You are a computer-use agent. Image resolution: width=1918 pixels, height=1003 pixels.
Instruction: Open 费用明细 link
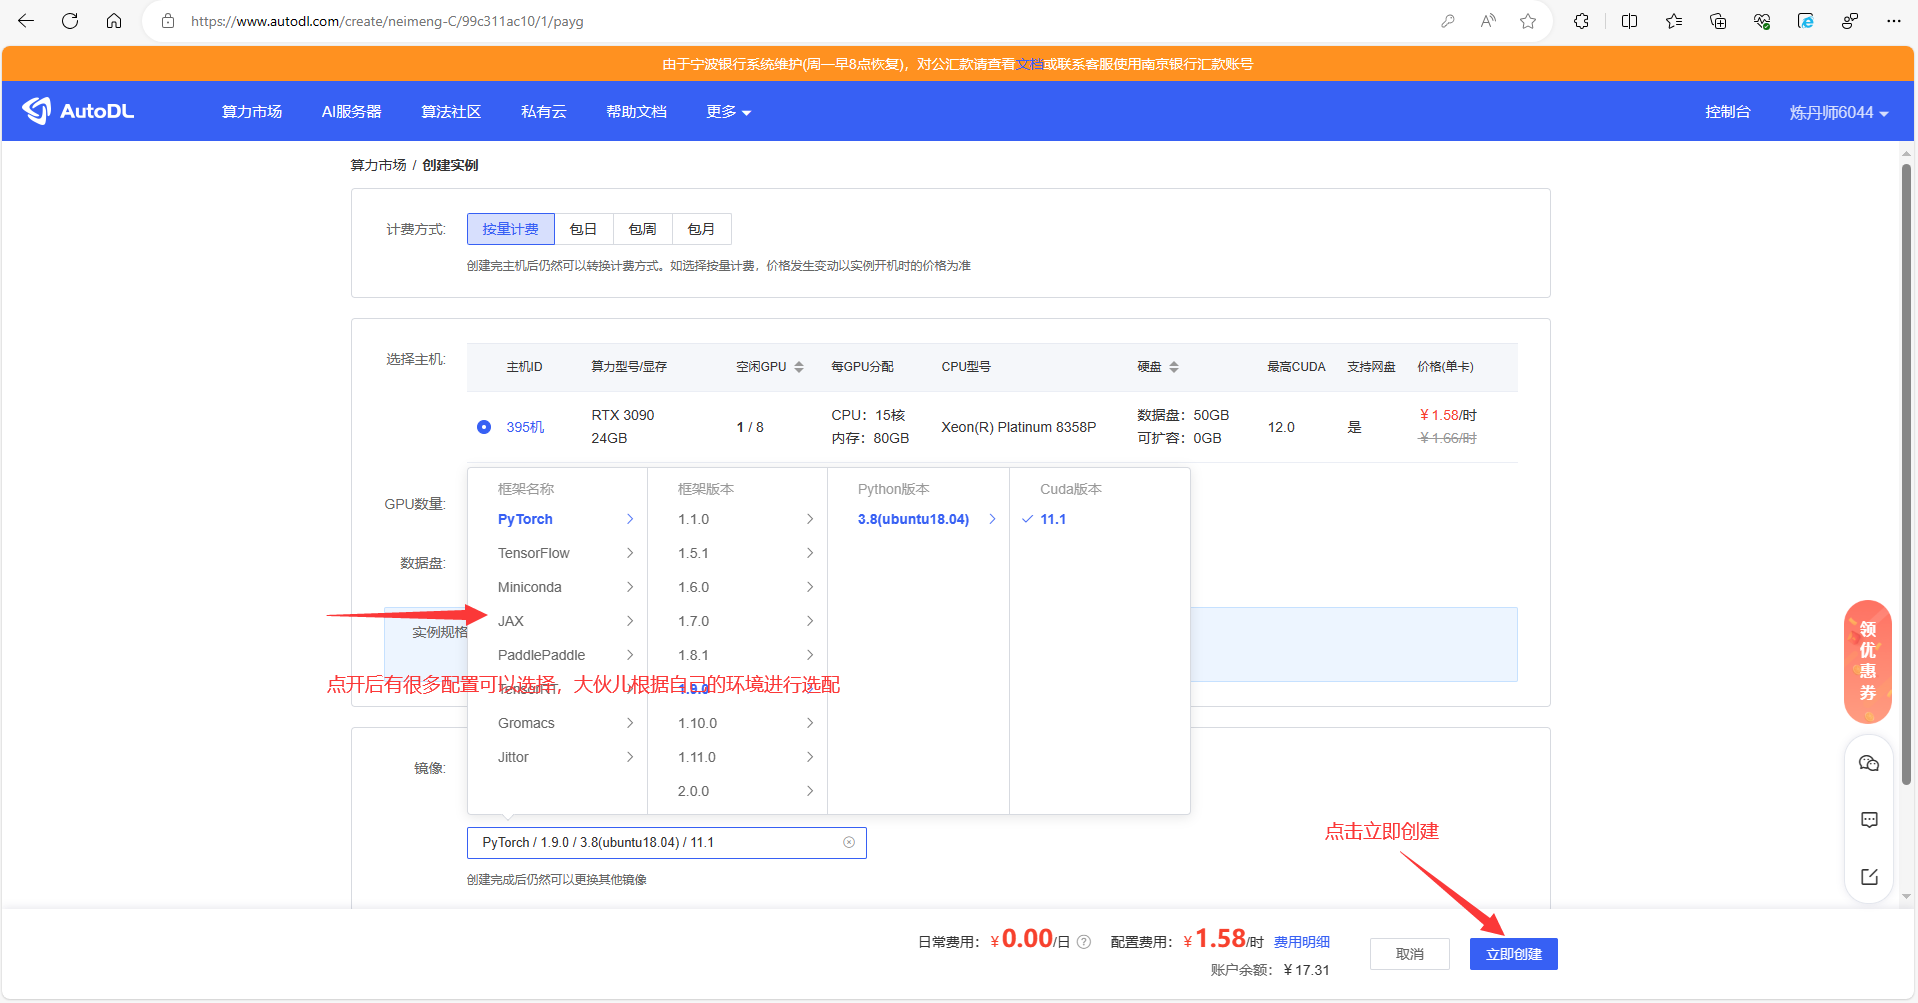[x=1301, y=942]
